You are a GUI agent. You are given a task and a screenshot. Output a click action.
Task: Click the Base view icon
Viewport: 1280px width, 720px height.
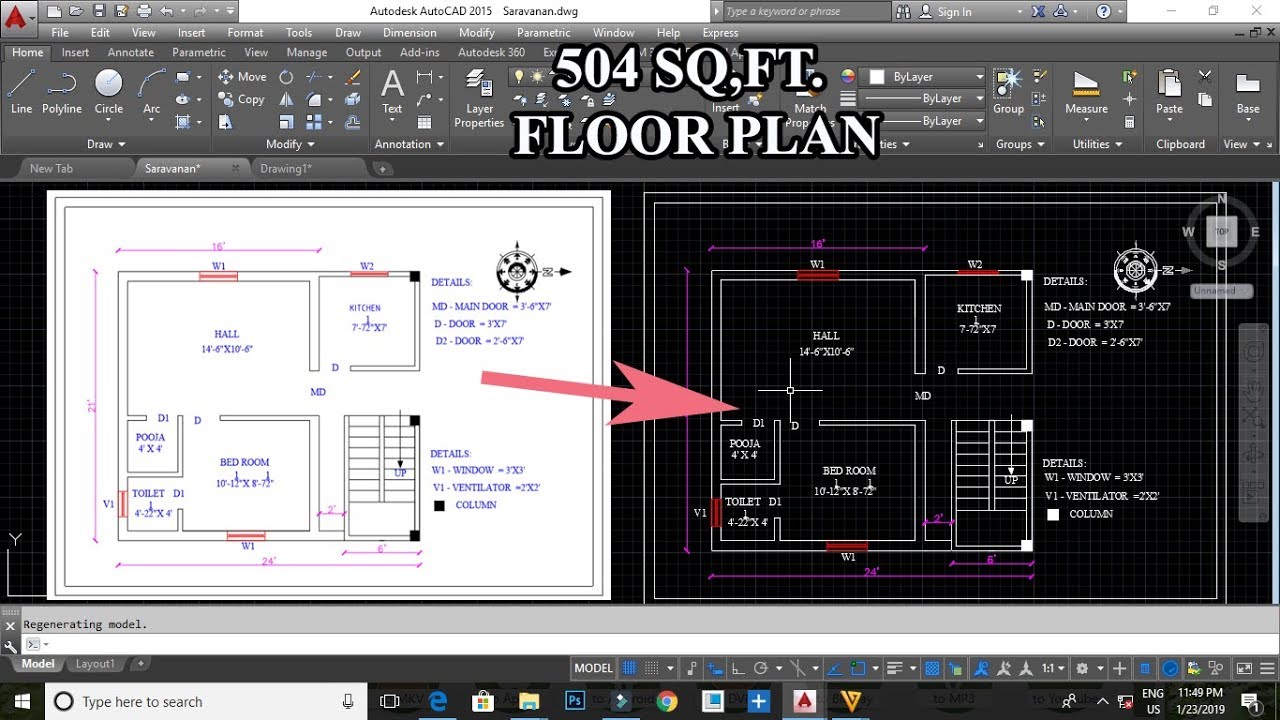pos(1247,92)
